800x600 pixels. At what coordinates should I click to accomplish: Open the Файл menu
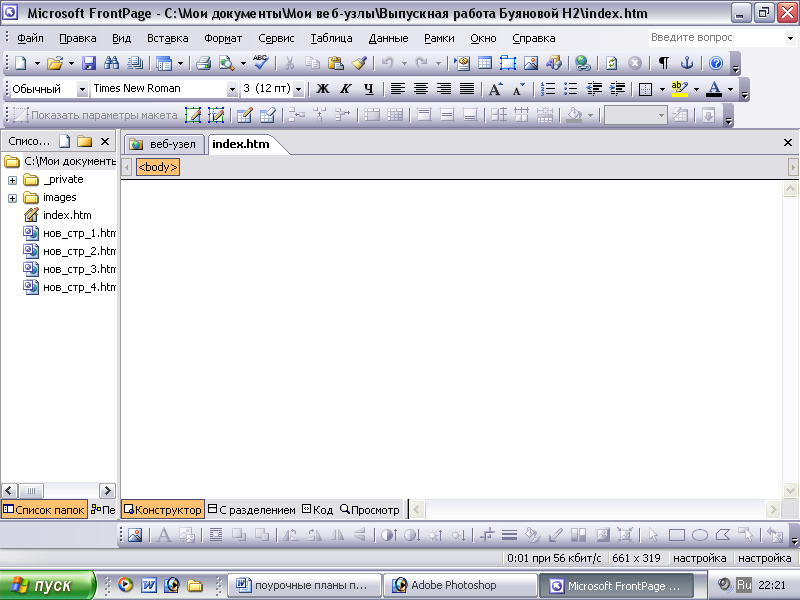30,38
